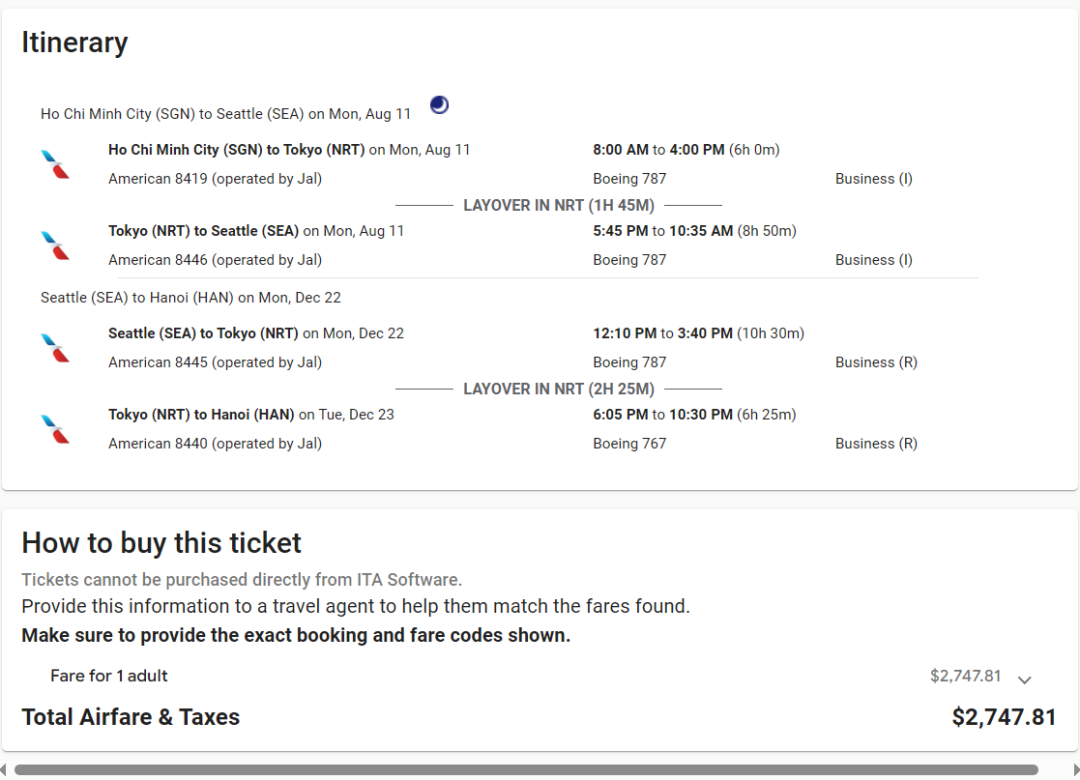Select 'Make sure to provide the exact booking' line
Image resolution: width=1080 pixels, height=780 pixels.
[x=296, y=635]
